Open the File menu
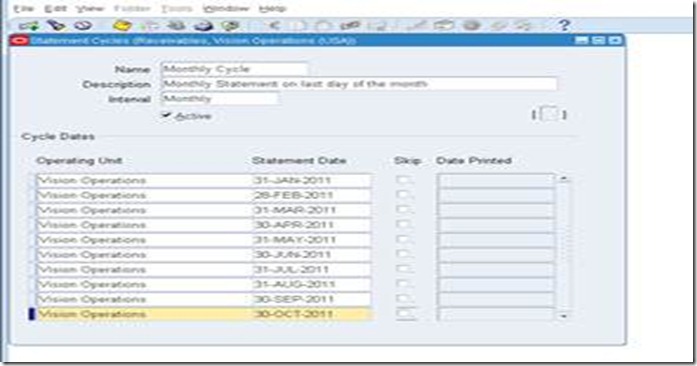This screenshot has height=366, width=697. pos(24,8)
